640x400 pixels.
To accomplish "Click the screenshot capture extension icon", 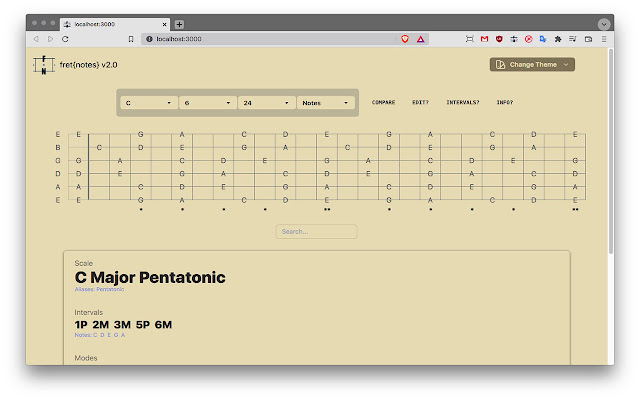I will click(x=470, y=39).
